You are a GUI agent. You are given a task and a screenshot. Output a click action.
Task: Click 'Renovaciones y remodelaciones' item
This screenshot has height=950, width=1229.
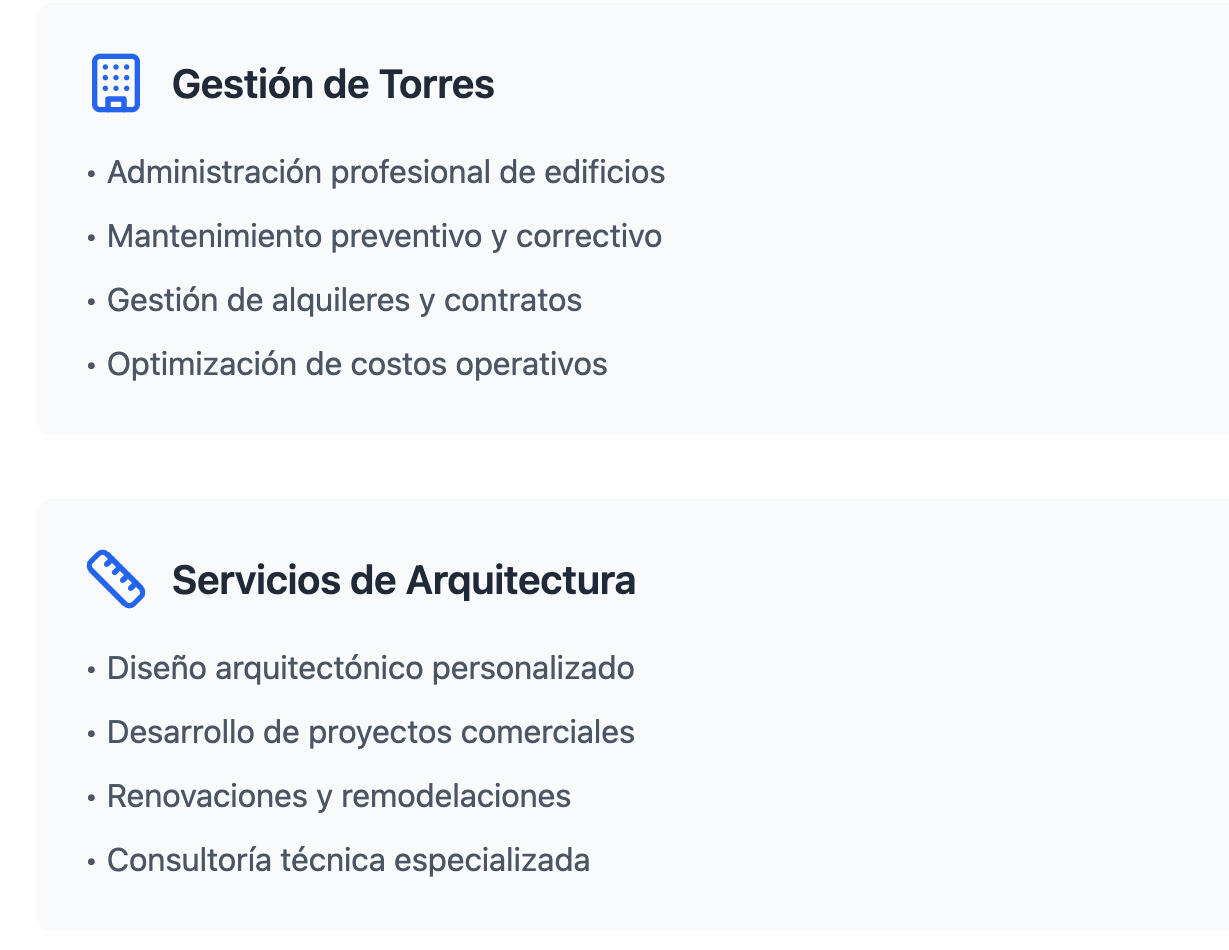pyautogui.click(x=339, y=796)
